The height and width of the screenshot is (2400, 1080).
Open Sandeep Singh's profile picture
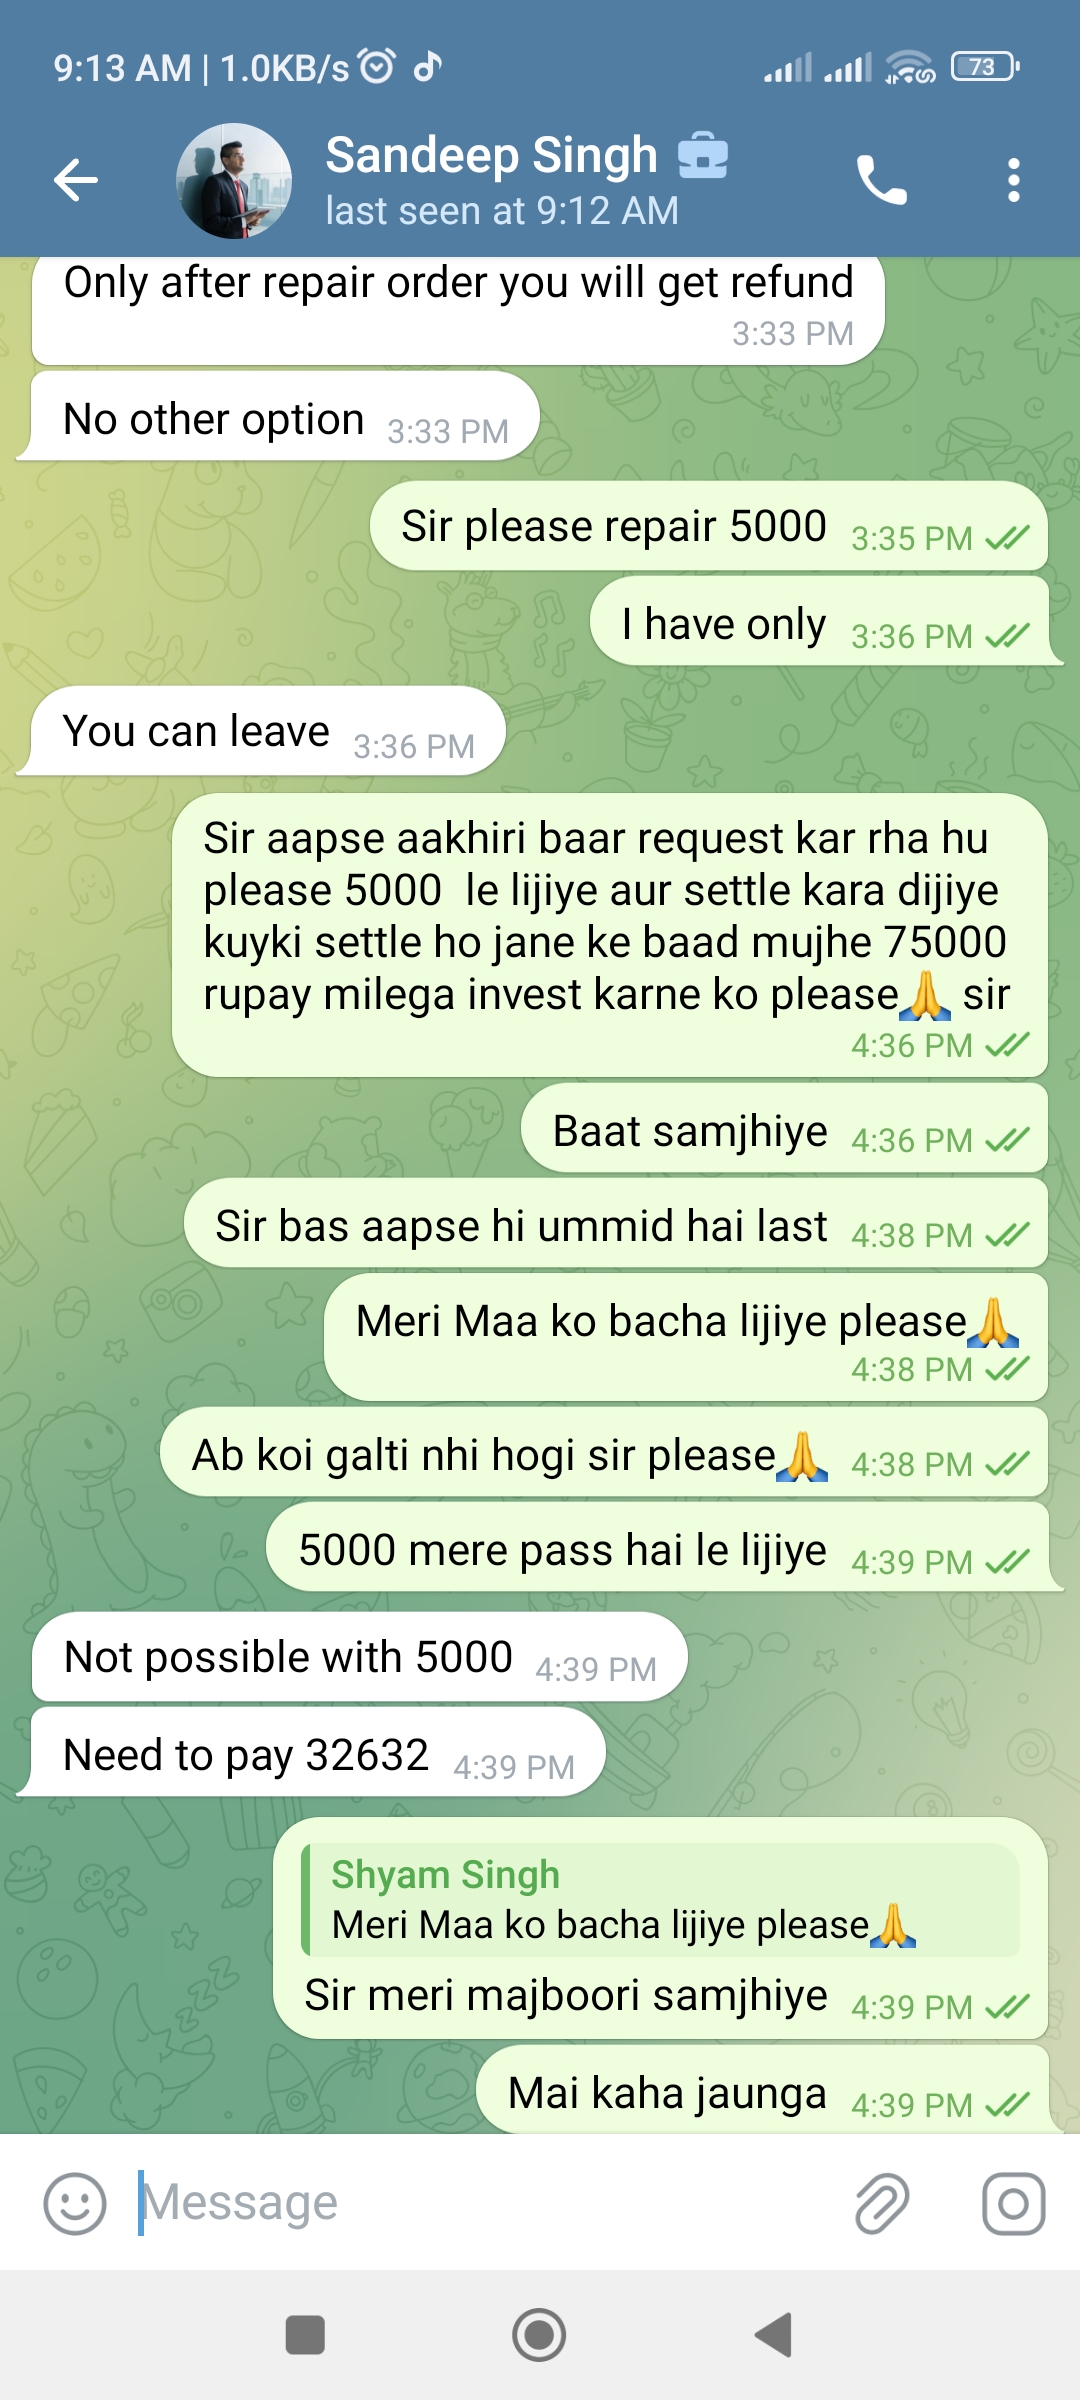pyautogui.click(x=234, y=181)
